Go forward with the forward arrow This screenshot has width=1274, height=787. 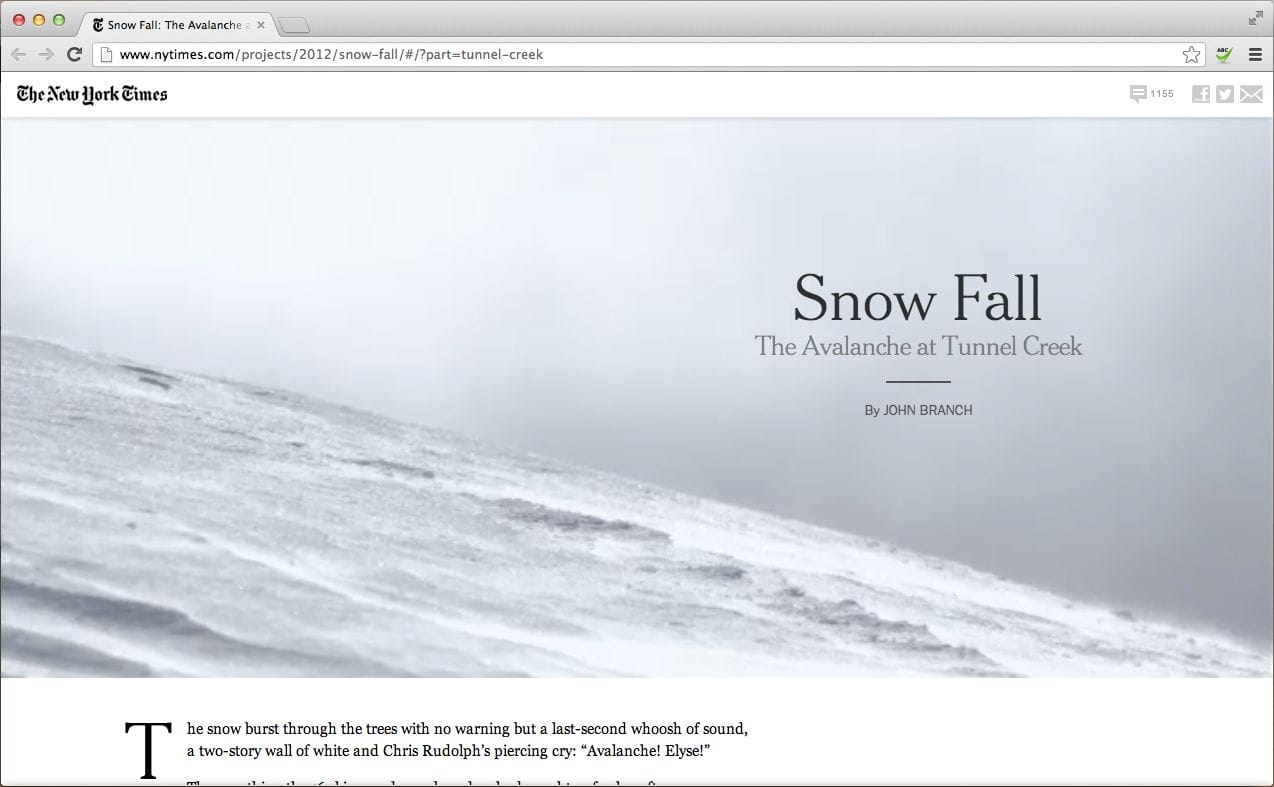coord(46,55)
